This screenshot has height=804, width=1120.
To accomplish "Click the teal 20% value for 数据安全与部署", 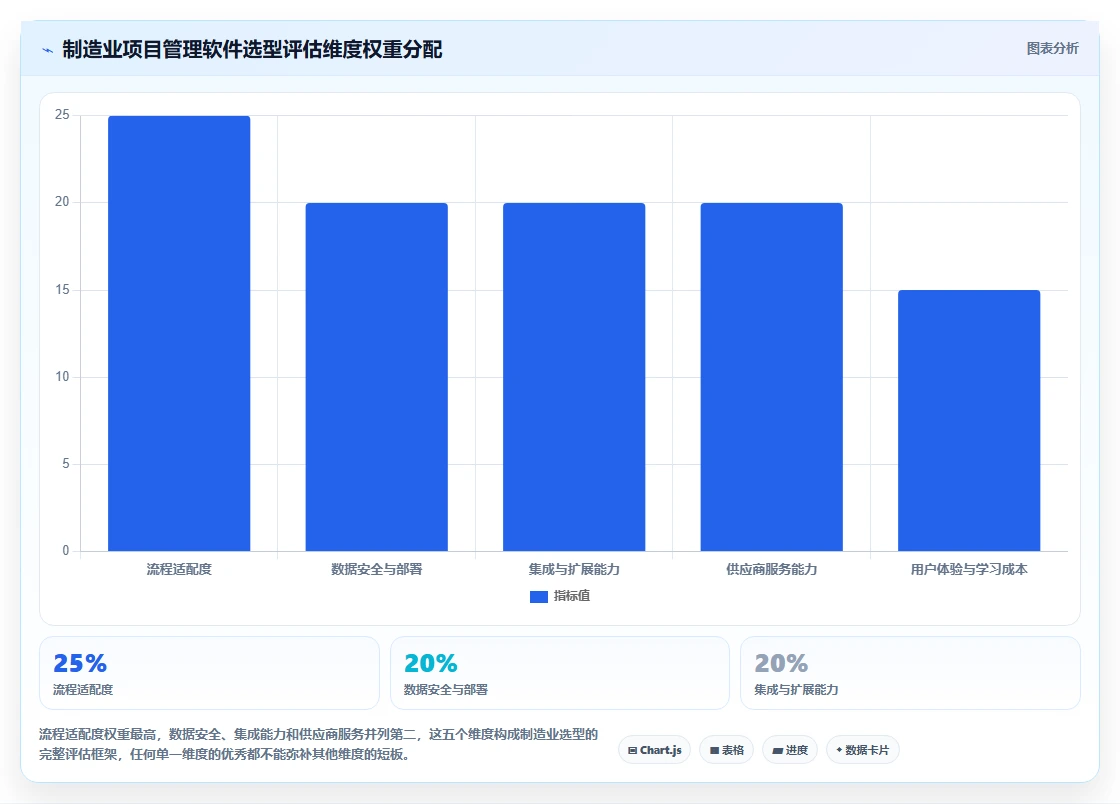I will point(431,663).
